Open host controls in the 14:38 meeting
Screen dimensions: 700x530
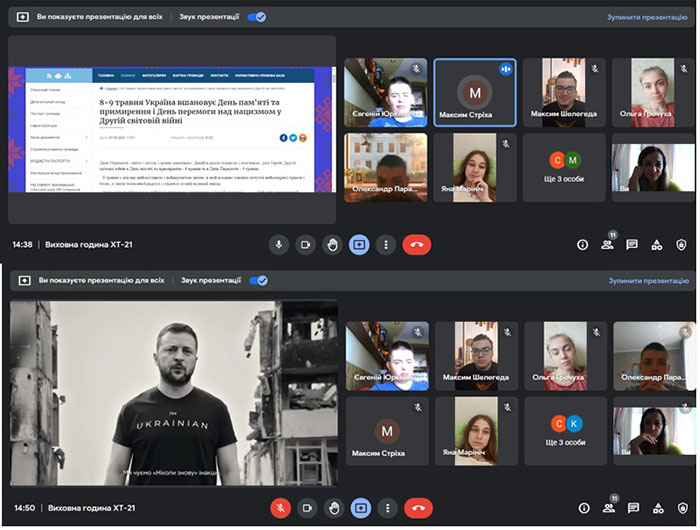tap(682, 244)
